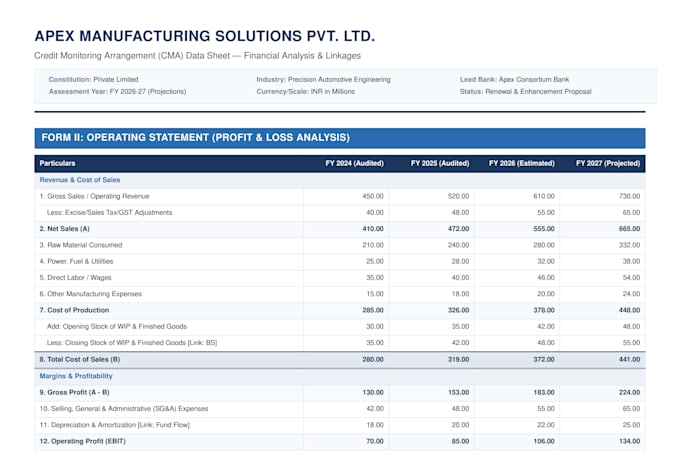Click '2. Net Sales (A)' row label
680x459 pixels.
[64, 229]
